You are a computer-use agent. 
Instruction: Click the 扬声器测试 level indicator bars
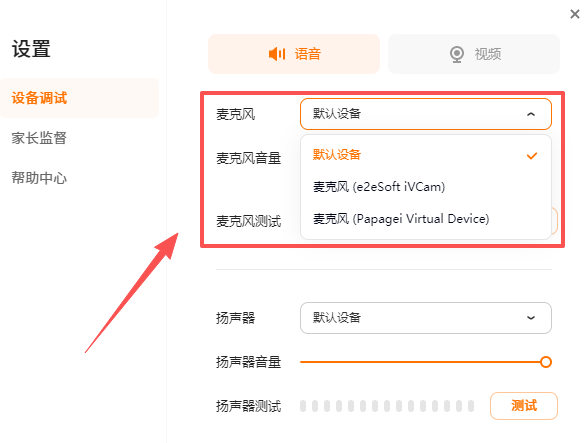coord(387,406)
